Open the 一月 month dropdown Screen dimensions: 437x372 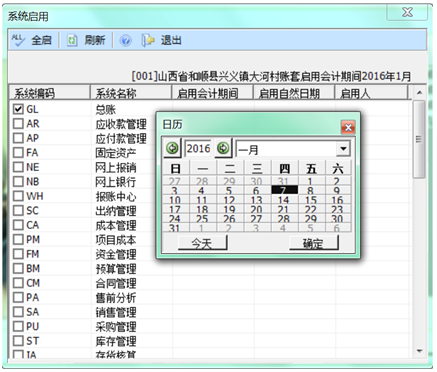[343, 149]
